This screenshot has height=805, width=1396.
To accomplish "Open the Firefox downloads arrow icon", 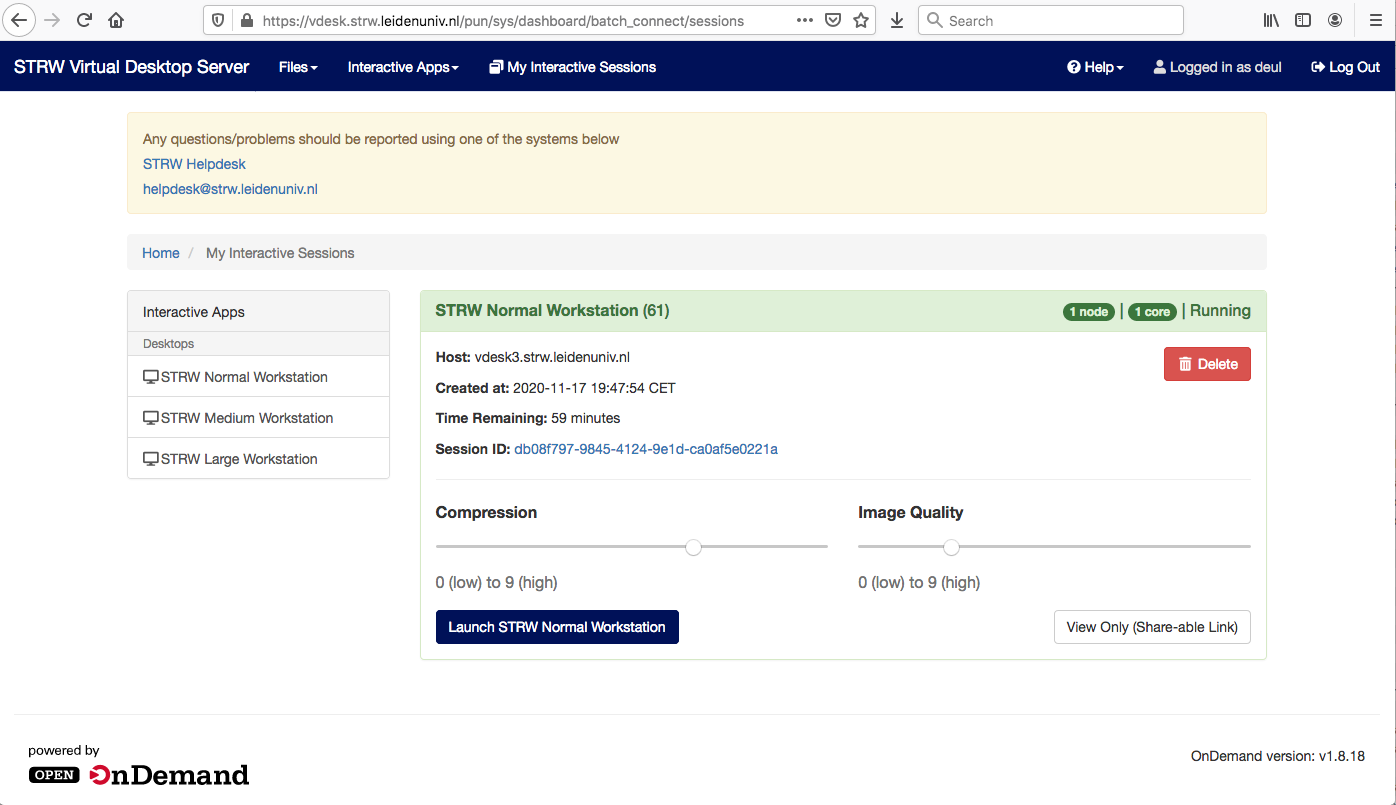I will 896,20.
